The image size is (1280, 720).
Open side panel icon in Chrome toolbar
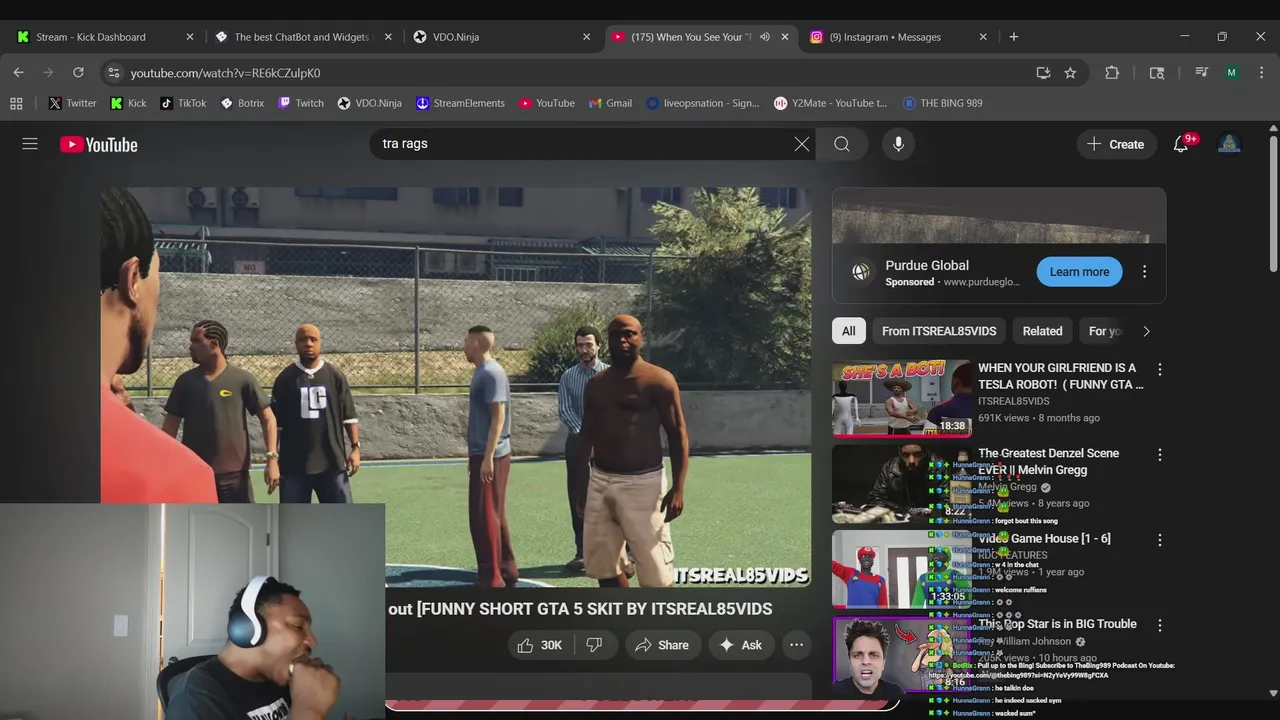(1157, 72)
